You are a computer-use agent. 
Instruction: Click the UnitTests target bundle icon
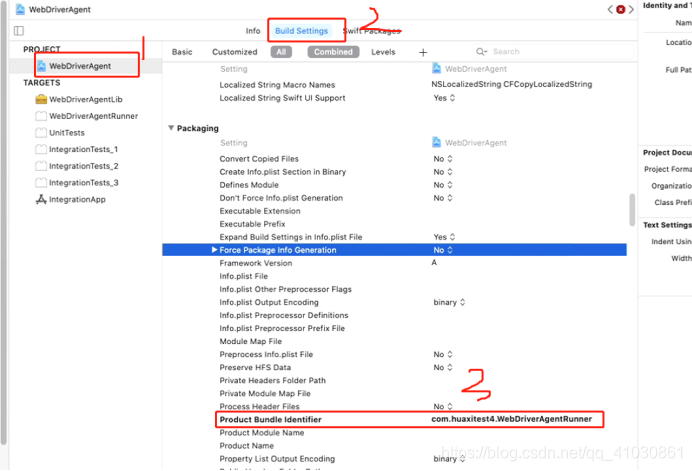[41, 133]
